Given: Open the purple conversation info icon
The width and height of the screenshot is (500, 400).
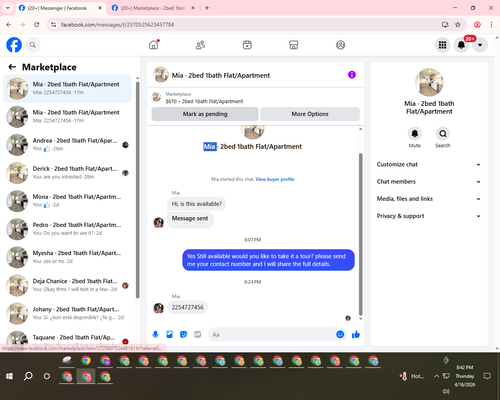Looking at the screenshot, I should coord(352,75).
